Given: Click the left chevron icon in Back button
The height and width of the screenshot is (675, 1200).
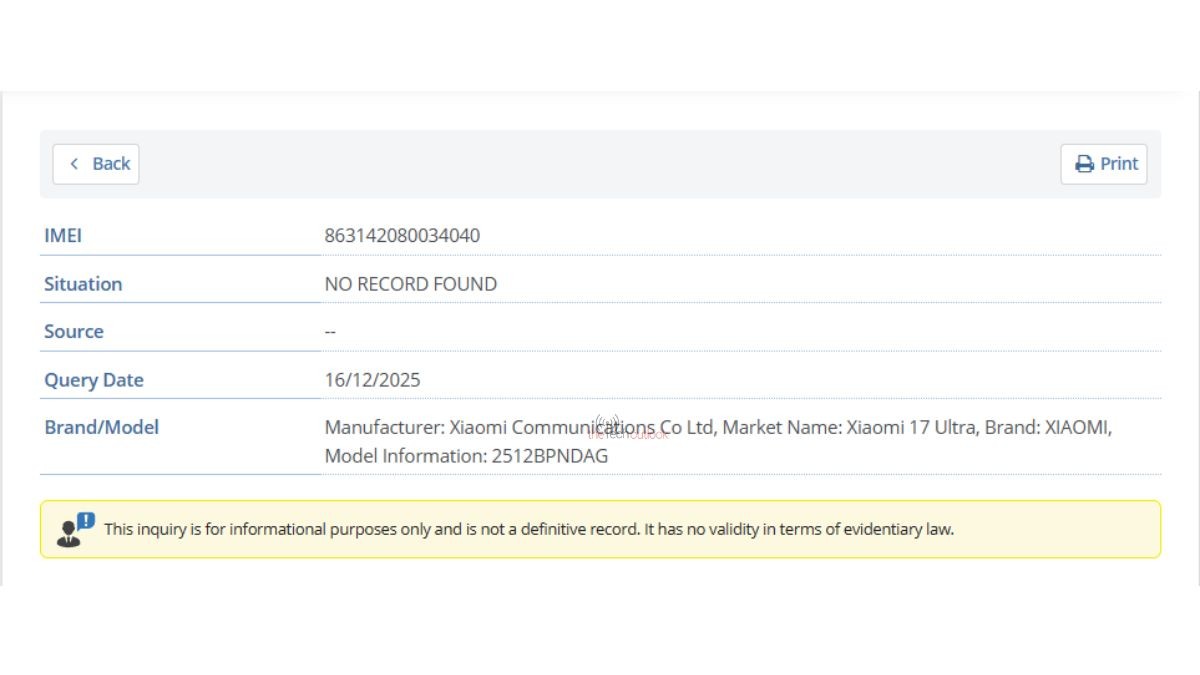Looking at the screenshot, I should pyautogui.click(x=72, y=163).
